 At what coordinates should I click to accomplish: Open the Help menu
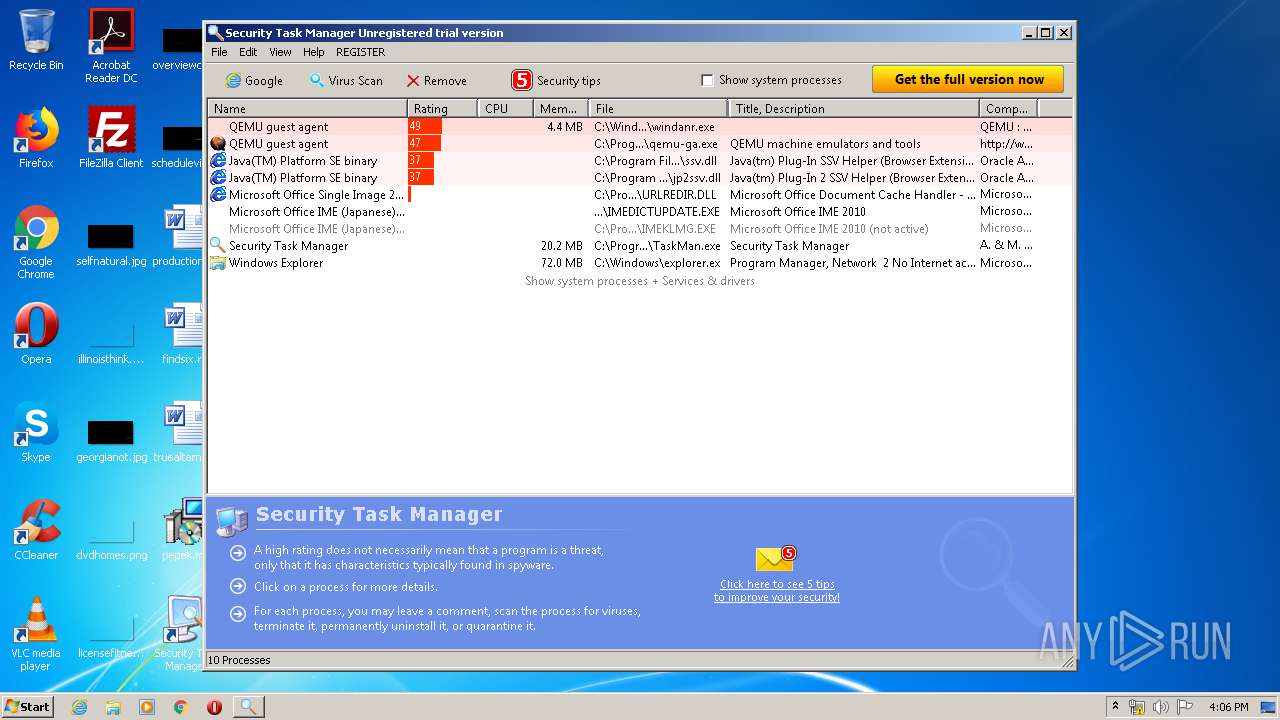[314, 52]
